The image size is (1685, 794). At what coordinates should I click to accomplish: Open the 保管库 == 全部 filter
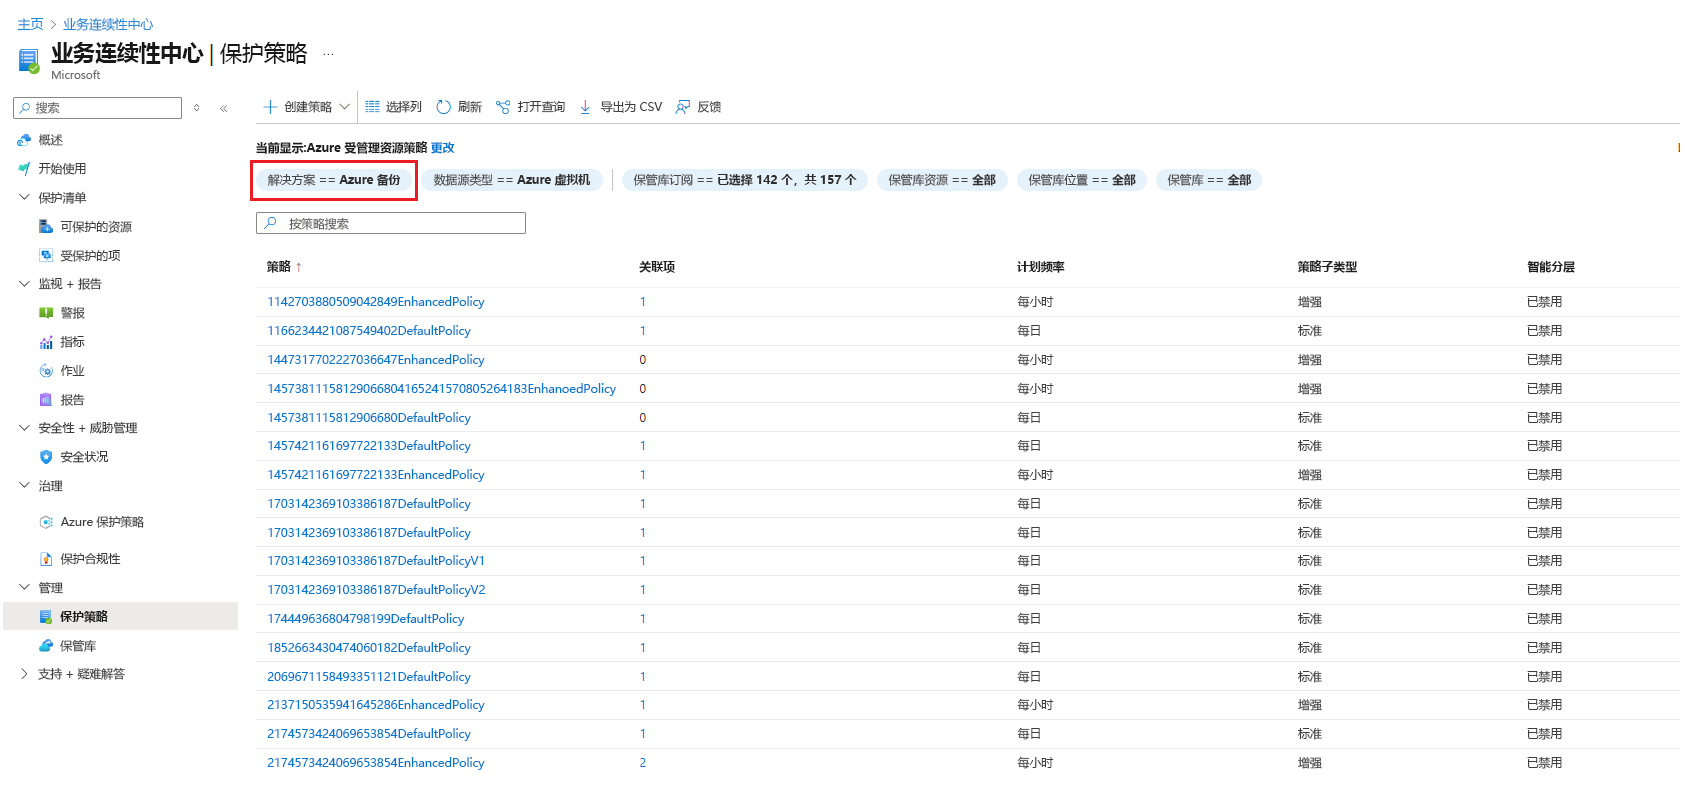1209,180
